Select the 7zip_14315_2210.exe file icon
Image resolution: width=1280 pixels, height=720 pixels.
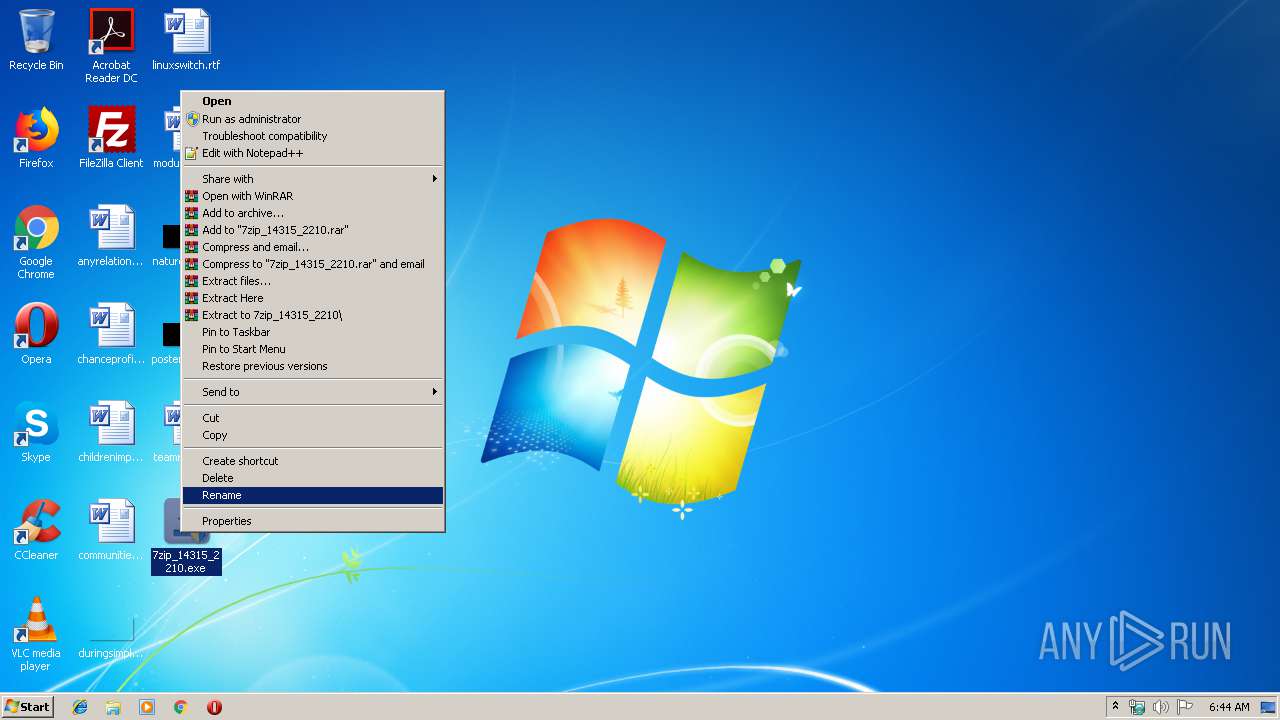186,537
